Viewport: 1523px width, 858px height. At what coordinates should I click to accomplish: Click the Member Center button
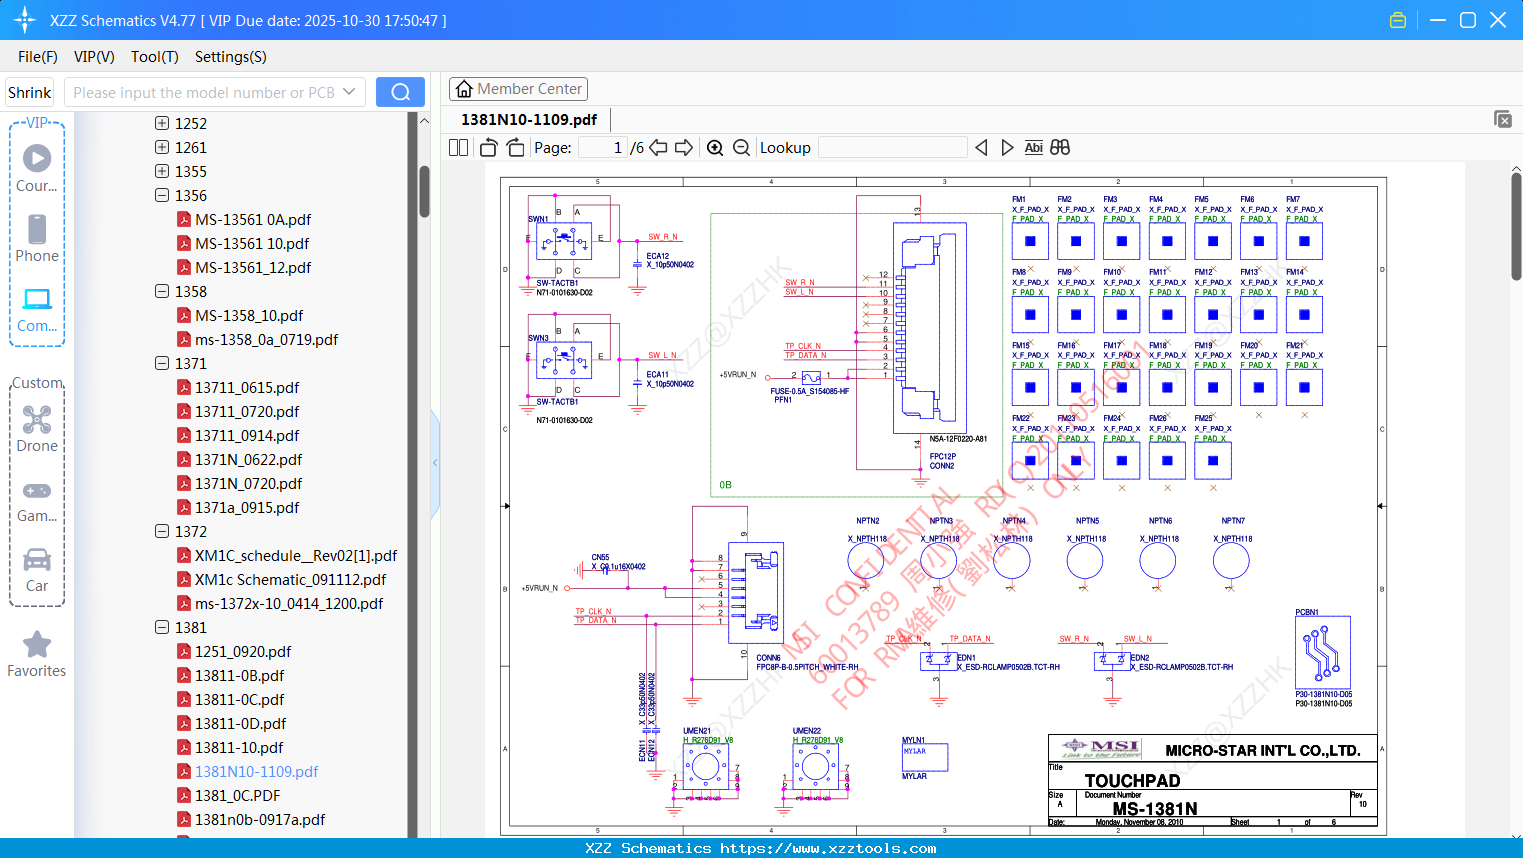[x=518, y=89]
